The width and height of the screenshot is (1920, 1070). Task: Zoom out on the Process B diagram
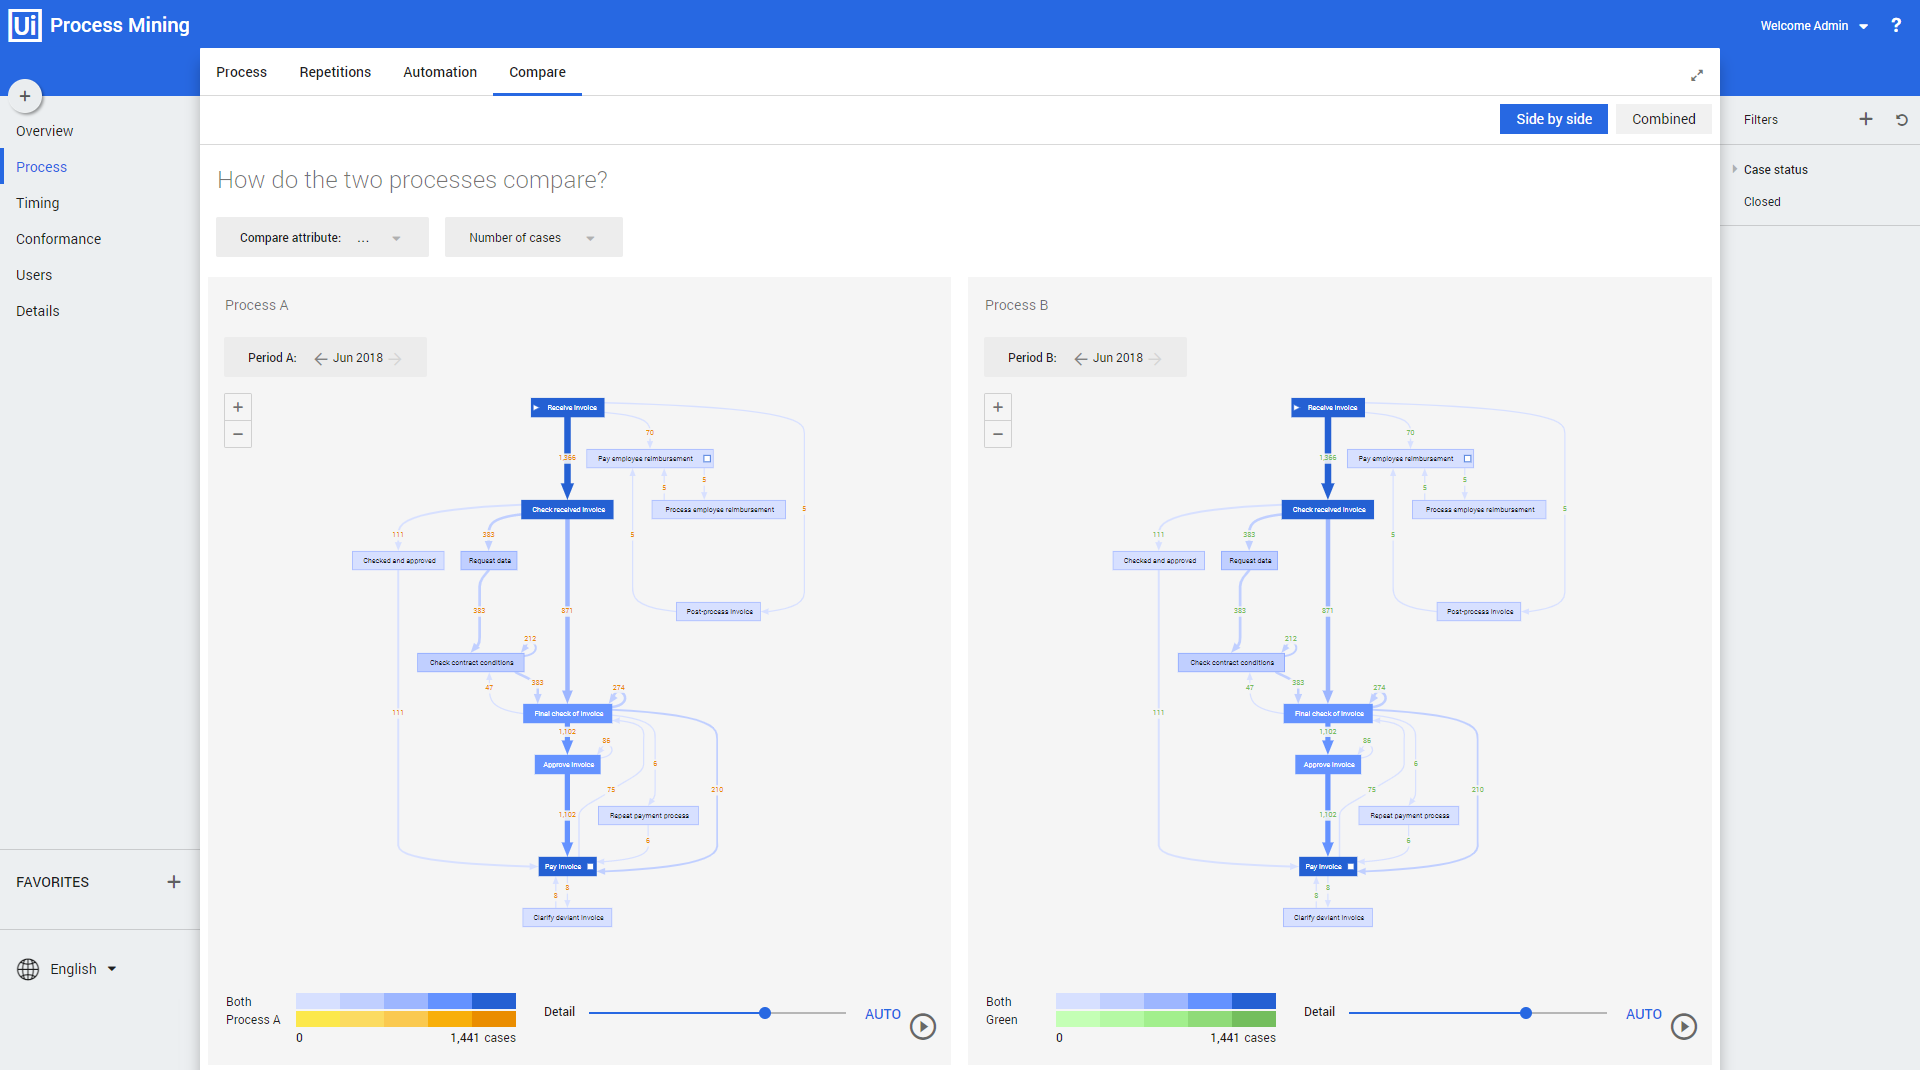click(x=997, y=434)
